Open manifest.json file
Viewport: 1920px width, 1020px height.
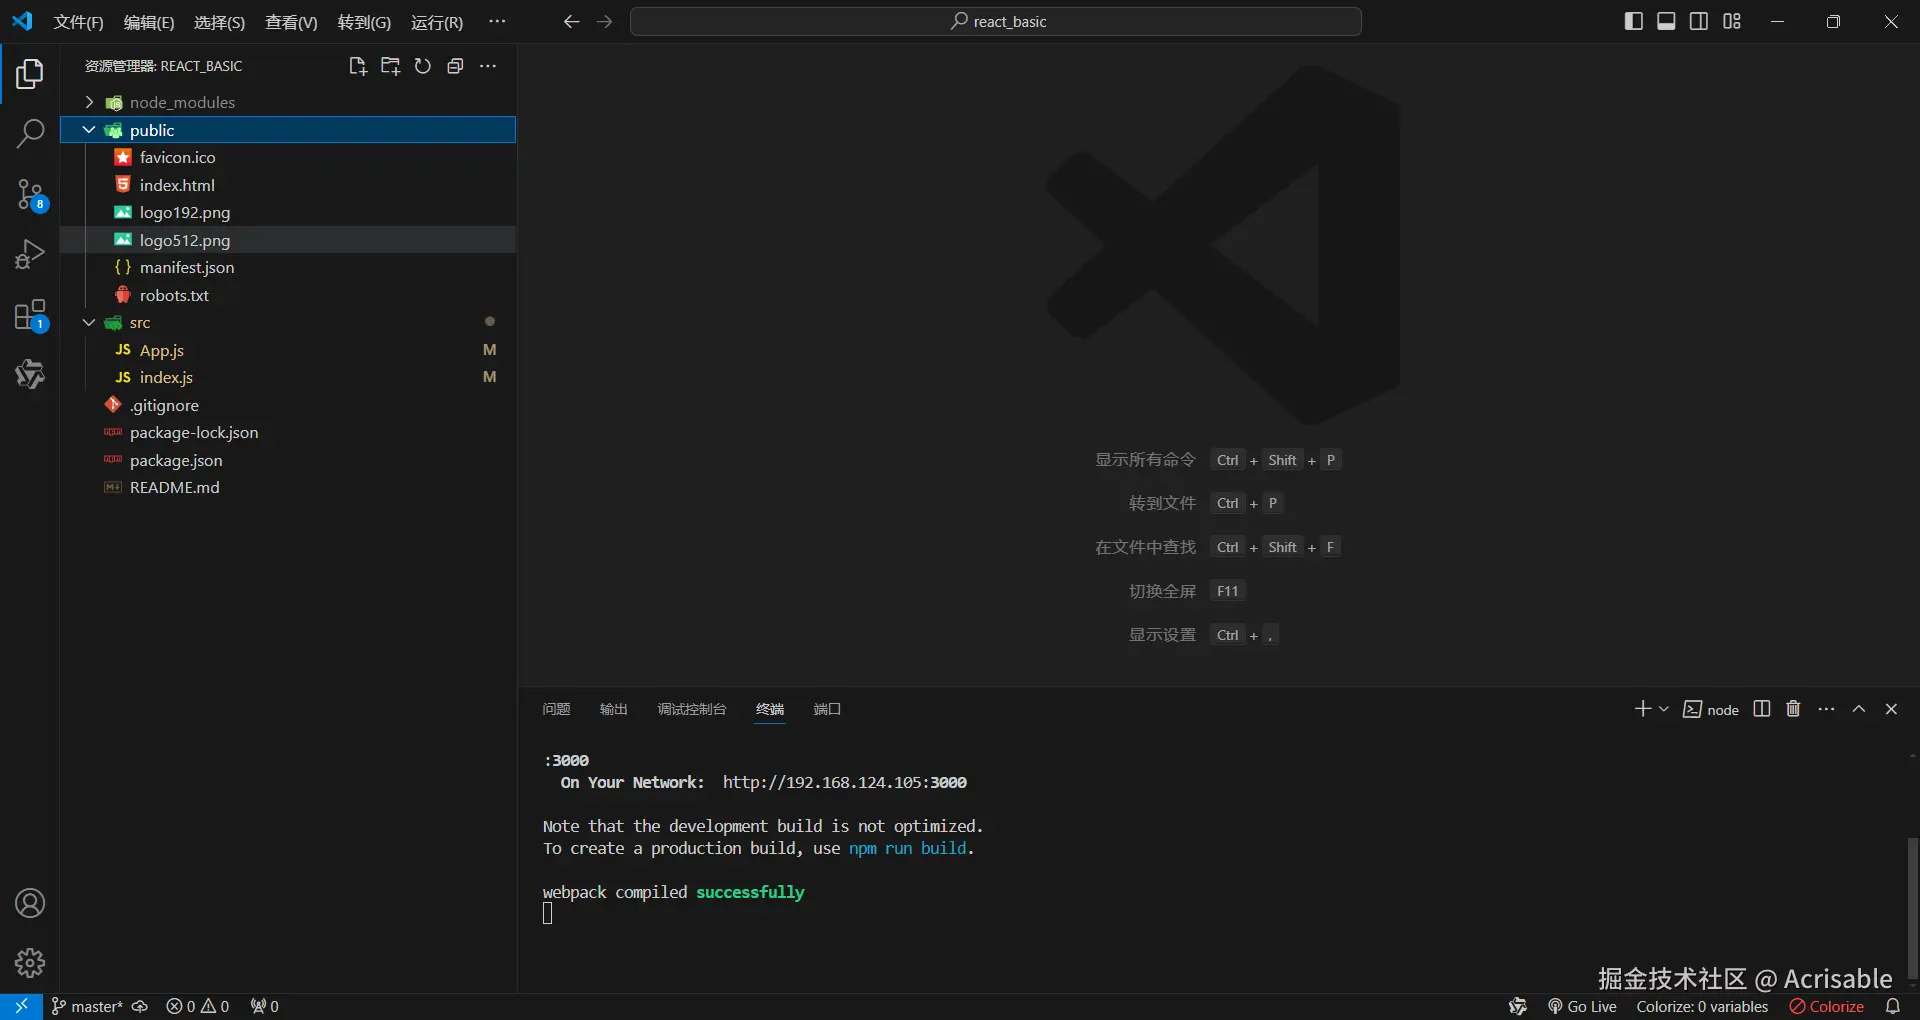[288, 267]
